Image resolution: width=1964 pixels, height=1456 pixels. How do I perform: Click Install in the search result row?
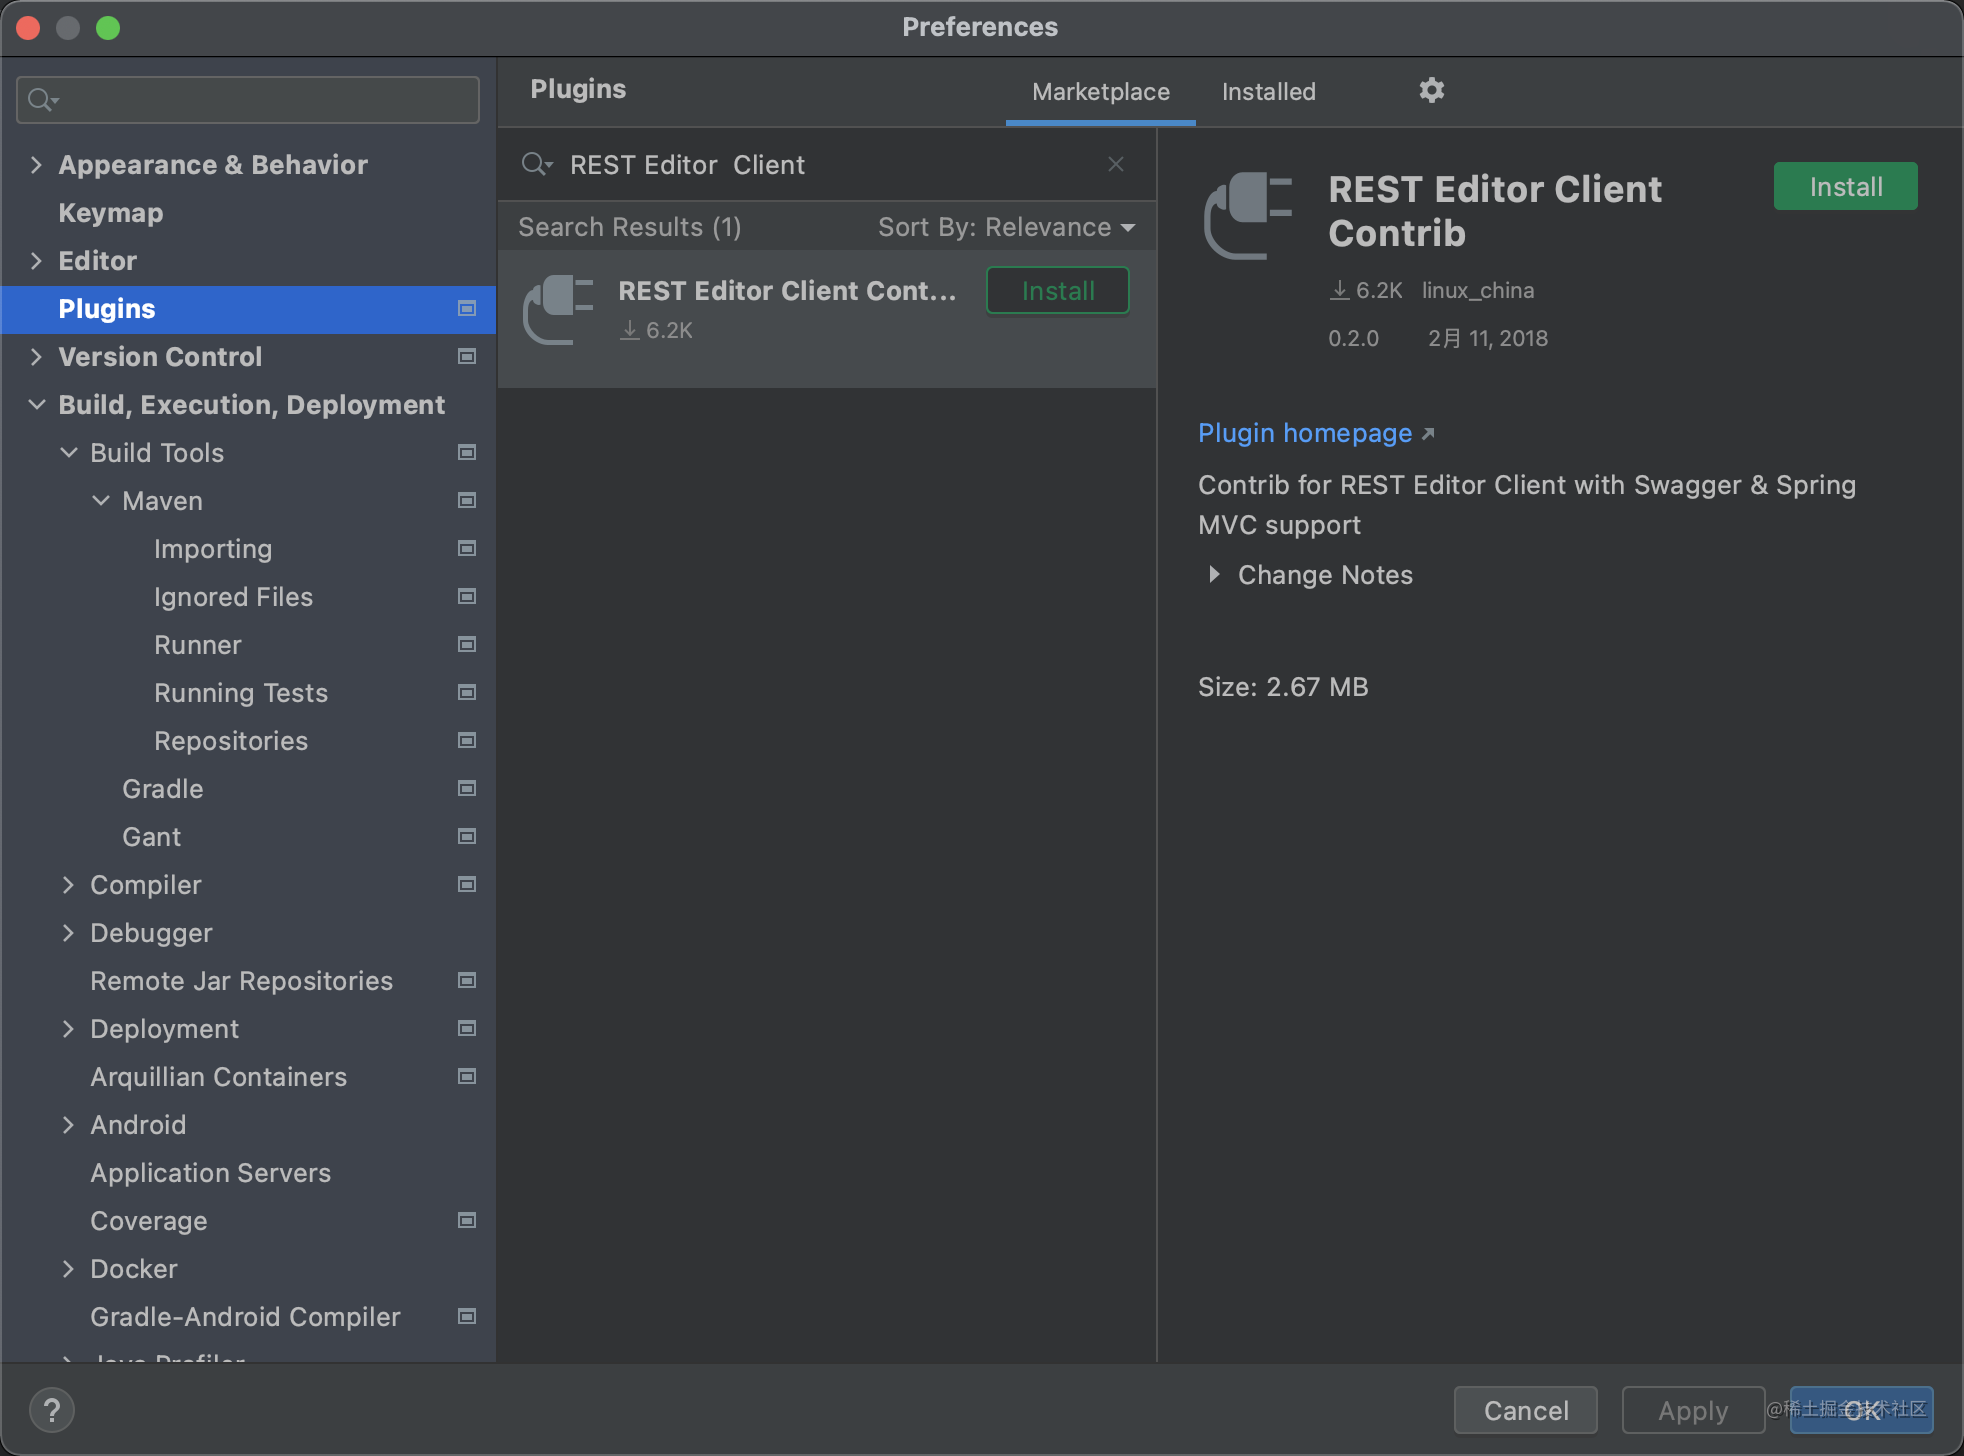1057,290
